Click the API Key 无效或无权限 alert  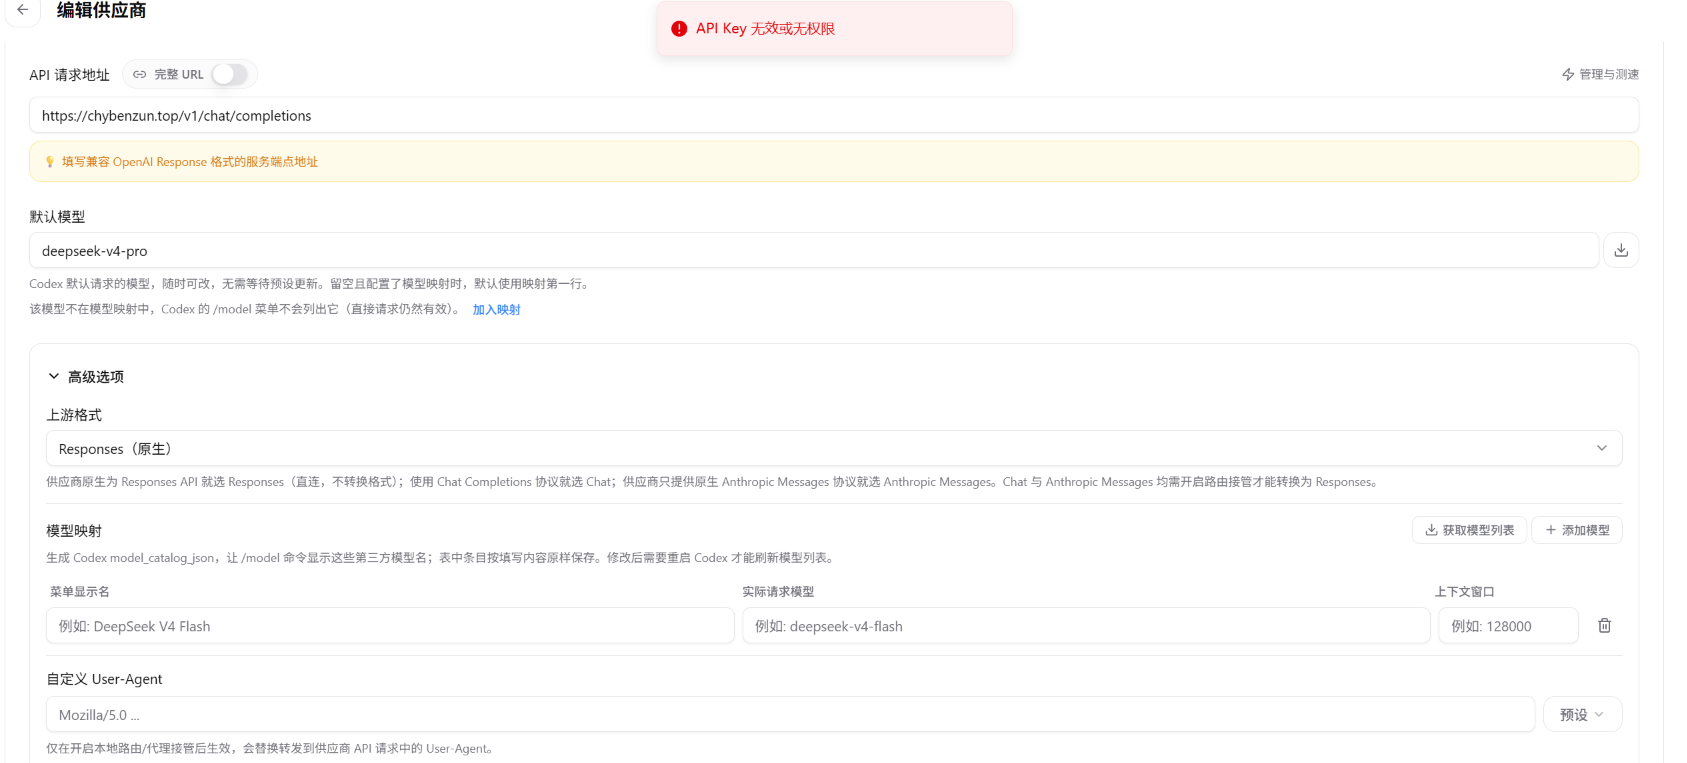point(834,29)
